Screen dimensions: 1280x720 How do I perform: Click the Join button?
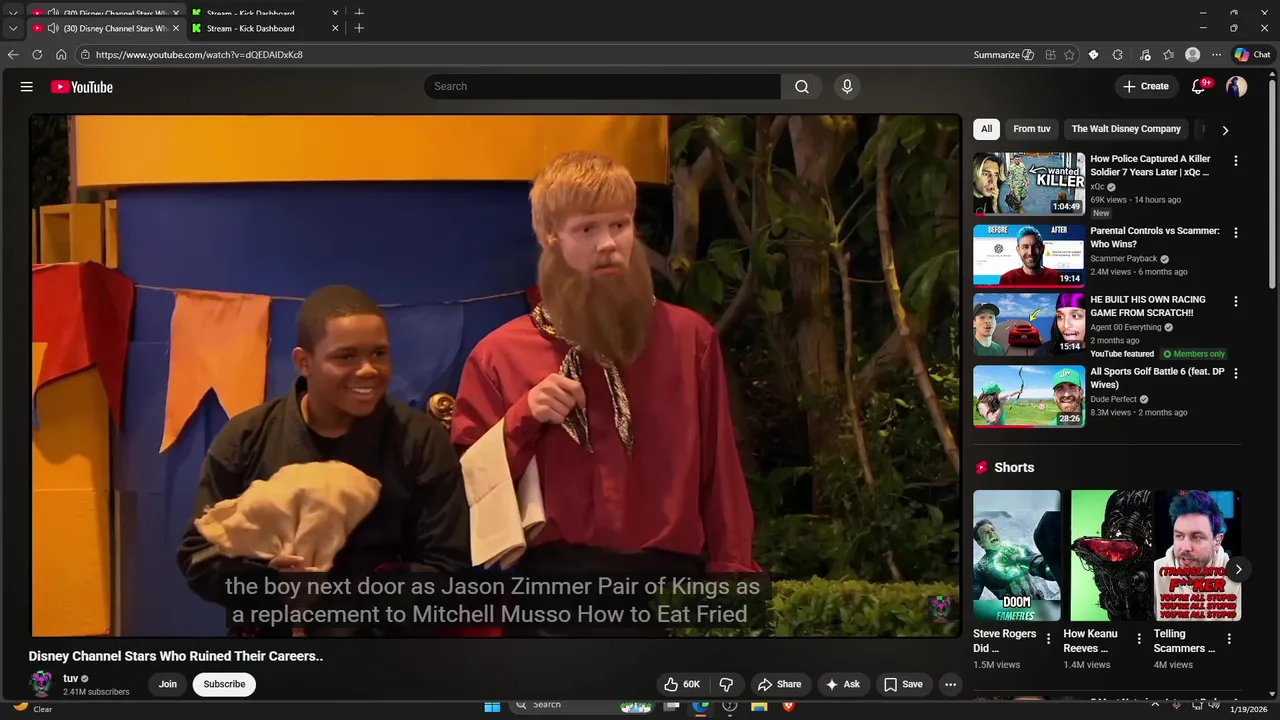click(167, 684)
